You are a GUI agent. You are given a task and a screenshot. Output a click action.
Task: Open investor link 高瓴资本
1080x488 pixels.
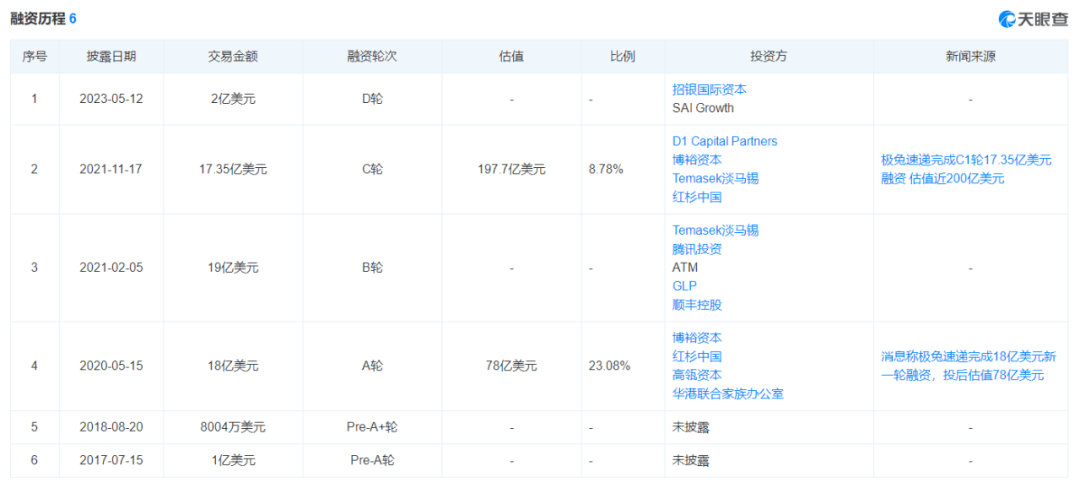[x=697, y=375]
